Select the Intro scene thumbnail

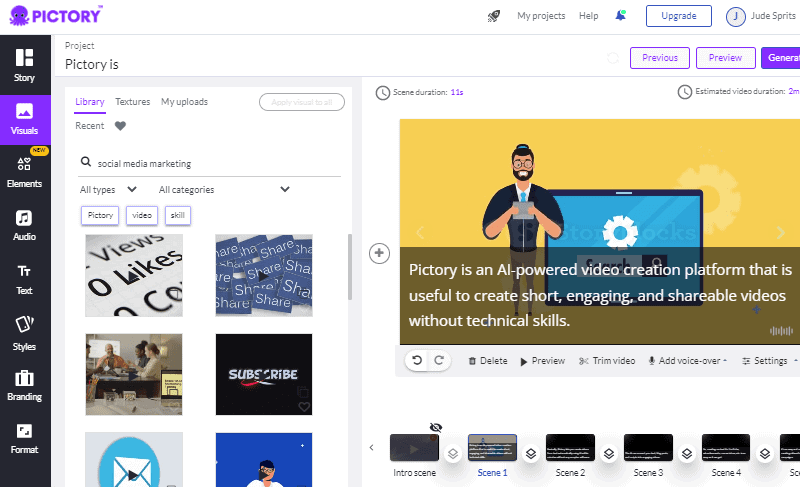click(414, 448)
